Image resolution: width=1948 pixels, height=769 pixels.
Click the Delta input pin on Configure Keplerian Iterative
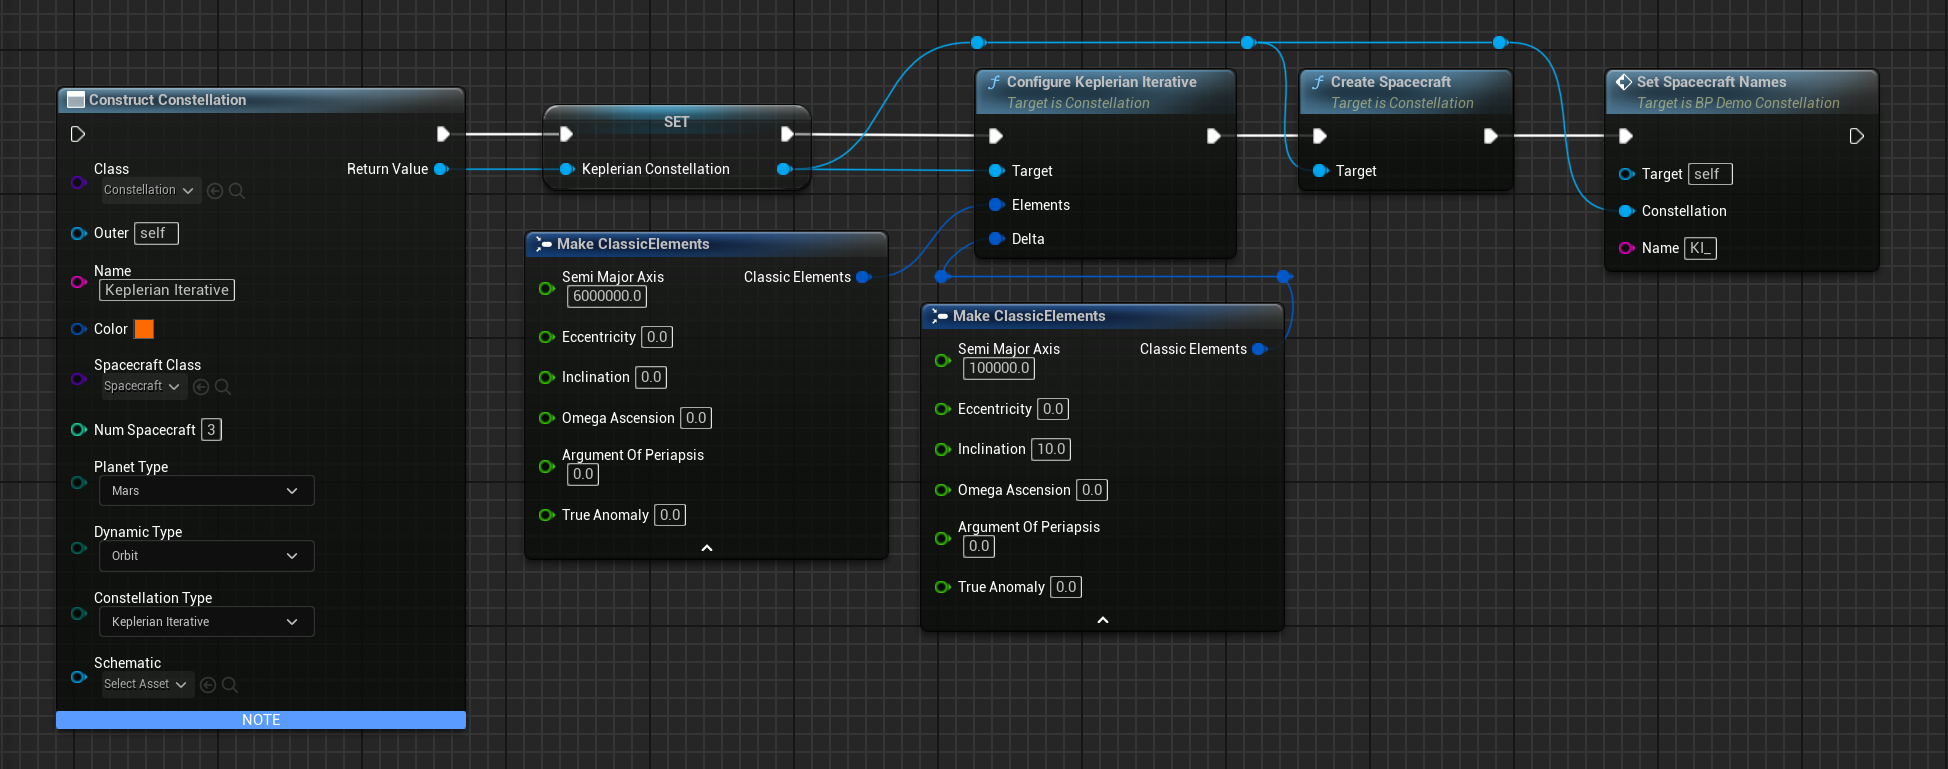(996, 239)
